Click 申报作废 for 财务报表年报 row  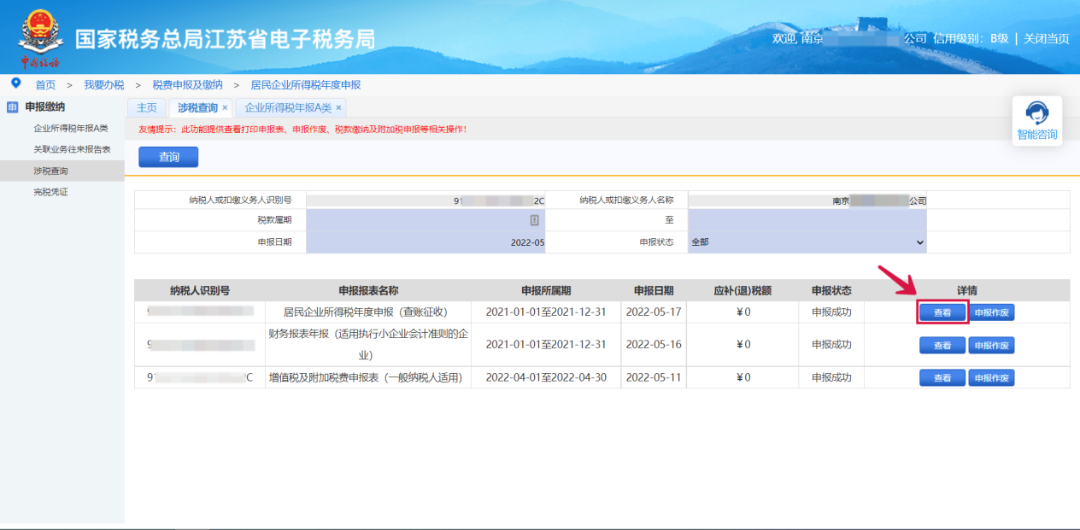point(991,345)
